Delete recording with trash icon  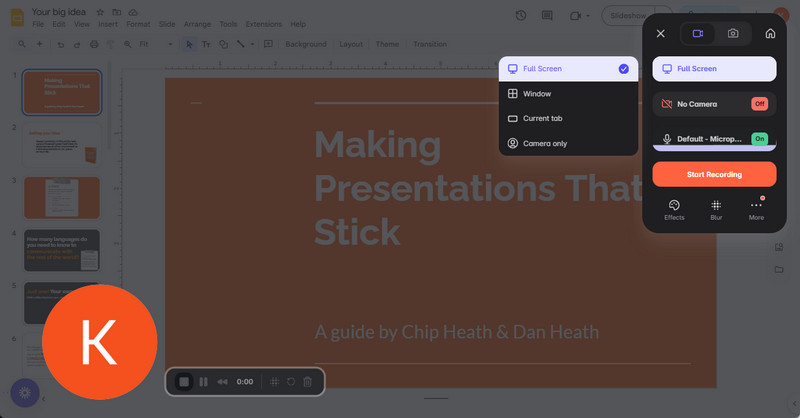click(x=308, y=382)
